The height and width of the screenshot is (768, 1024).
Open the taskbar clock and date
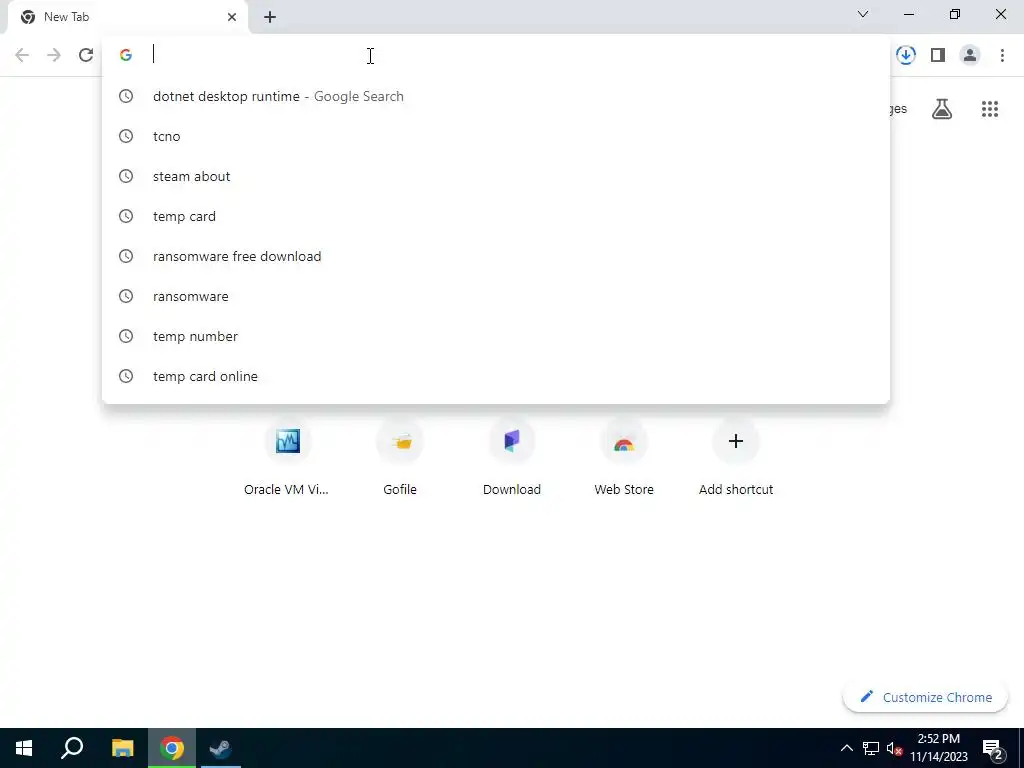(939, 748)
